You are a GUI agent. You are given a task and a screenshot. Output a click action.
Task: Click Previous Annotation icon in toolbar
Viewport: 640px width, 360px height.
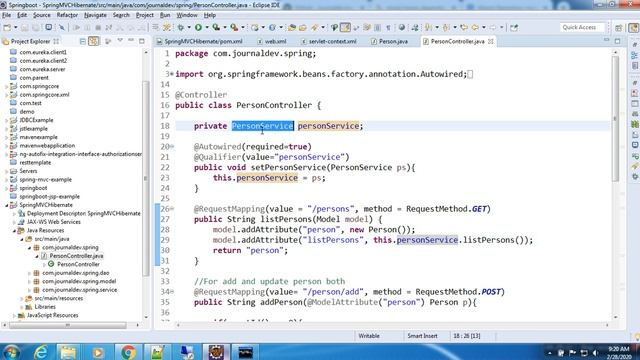(446, 27)
